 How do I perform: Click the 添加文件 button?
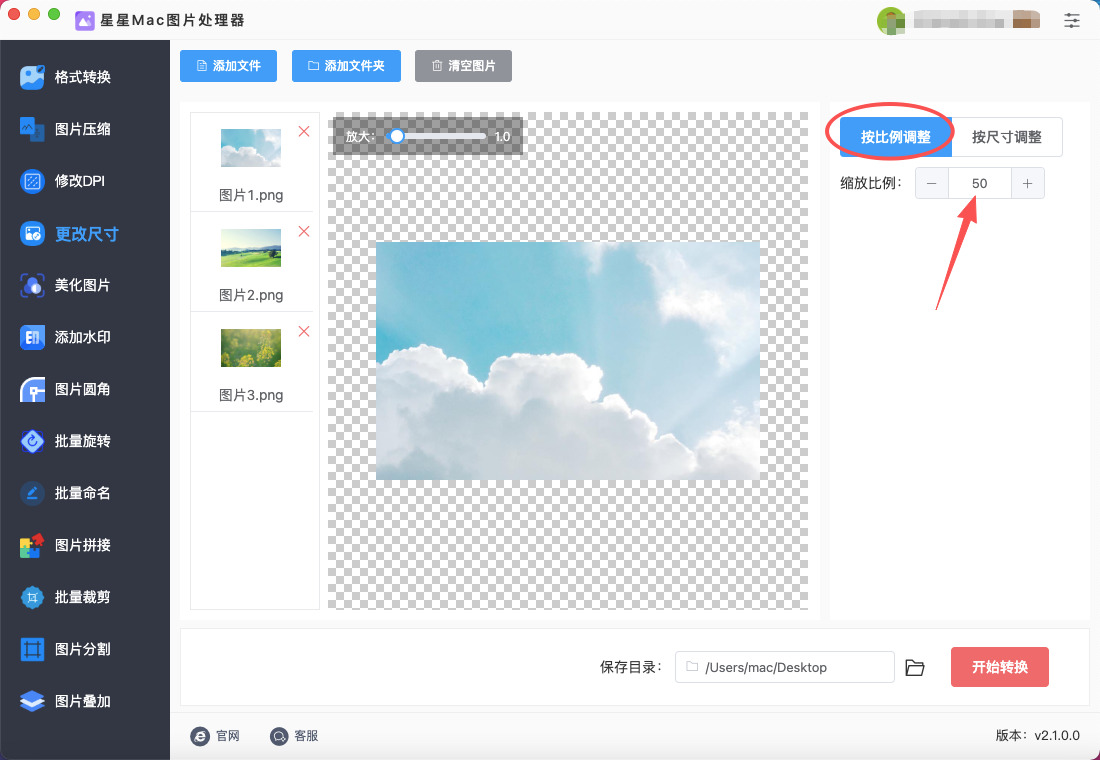228,66
